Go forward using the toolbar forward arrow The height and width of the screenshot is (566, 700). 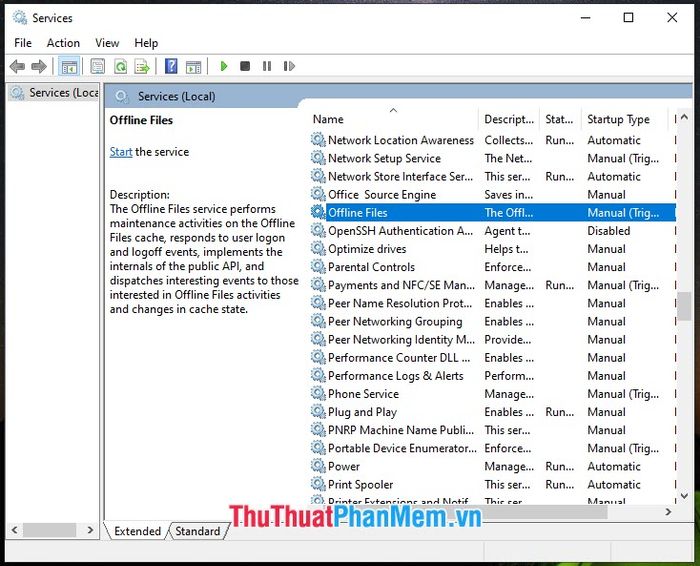tap(39, 67)
